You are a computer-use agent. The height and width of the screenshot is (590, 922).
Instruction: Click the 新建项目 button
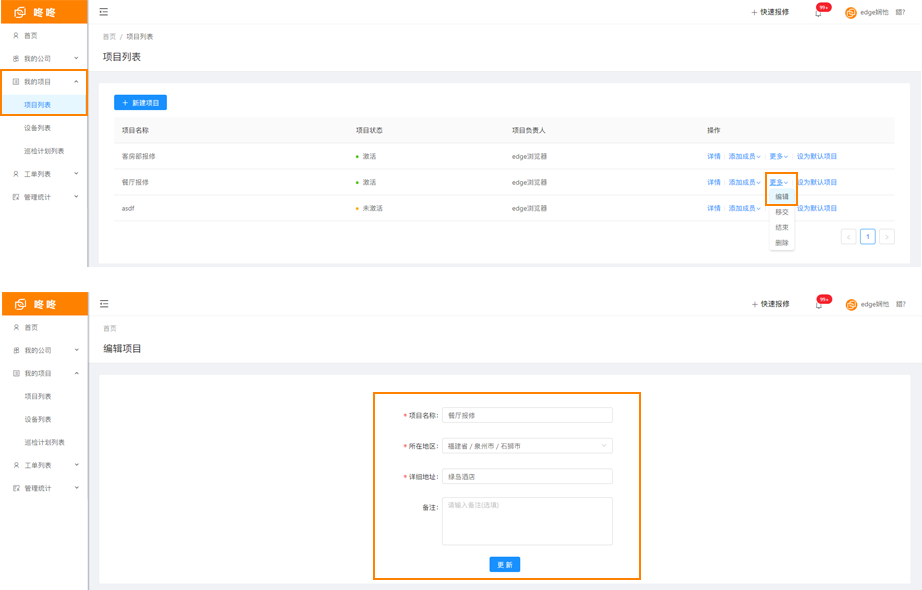pos(140,103)
